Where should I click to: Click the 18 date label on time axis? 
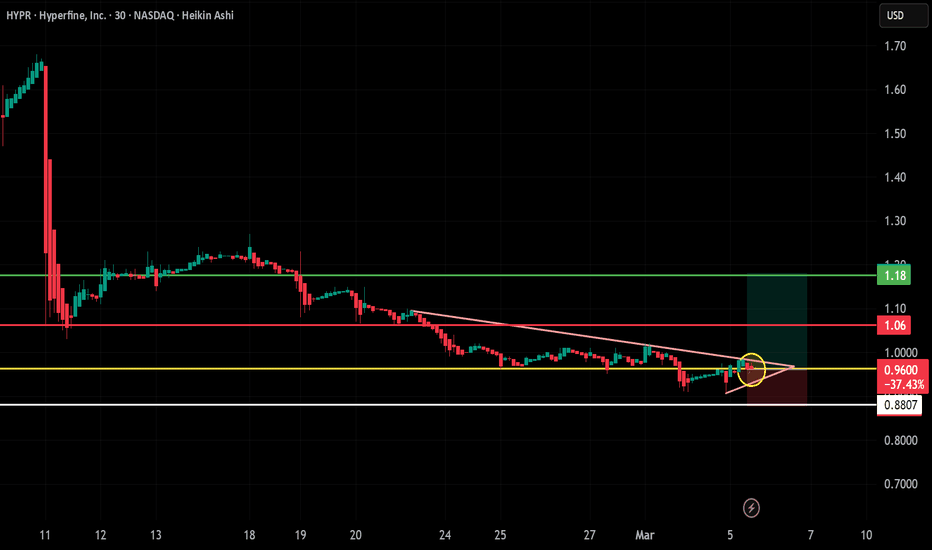250,535
